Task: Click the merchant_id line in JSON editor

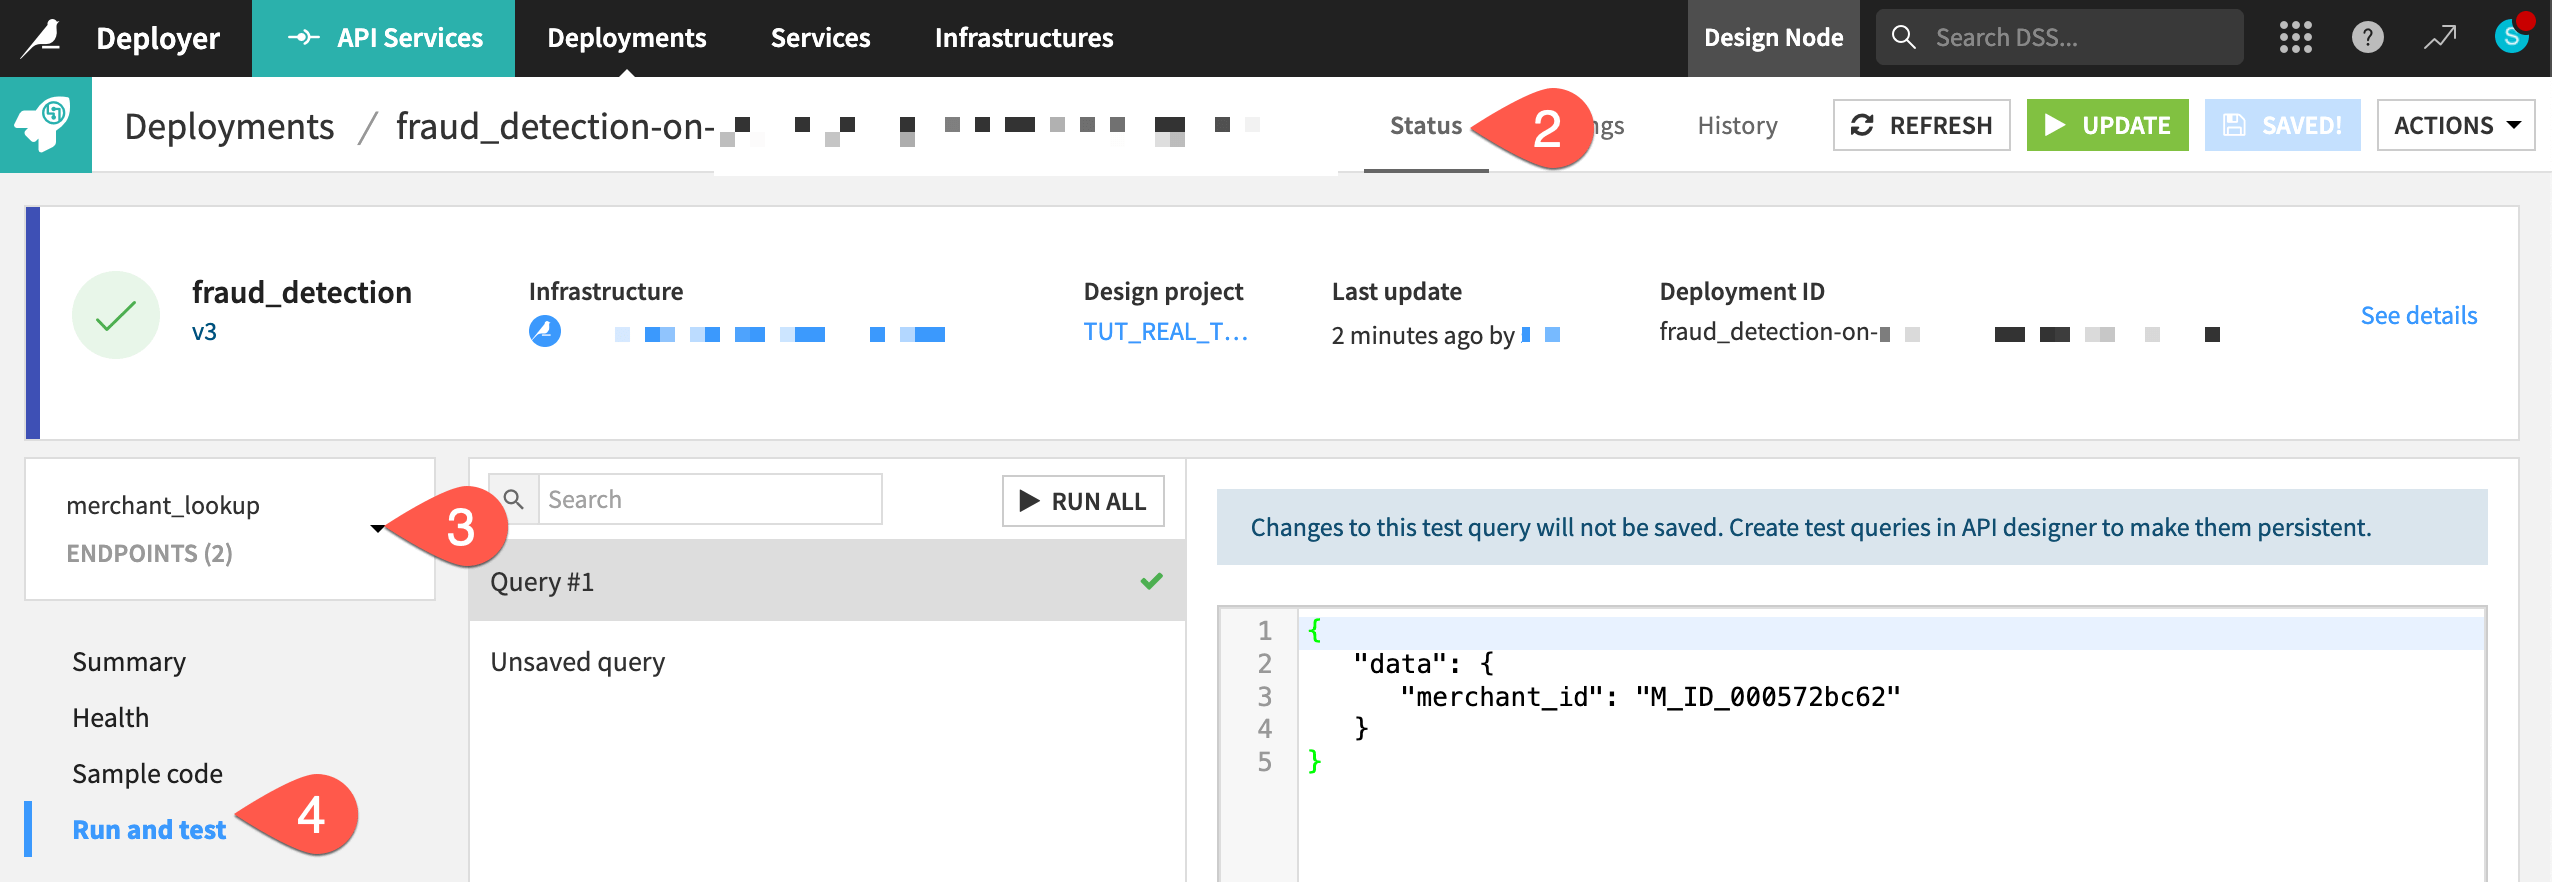Action: click(1650, 697)
